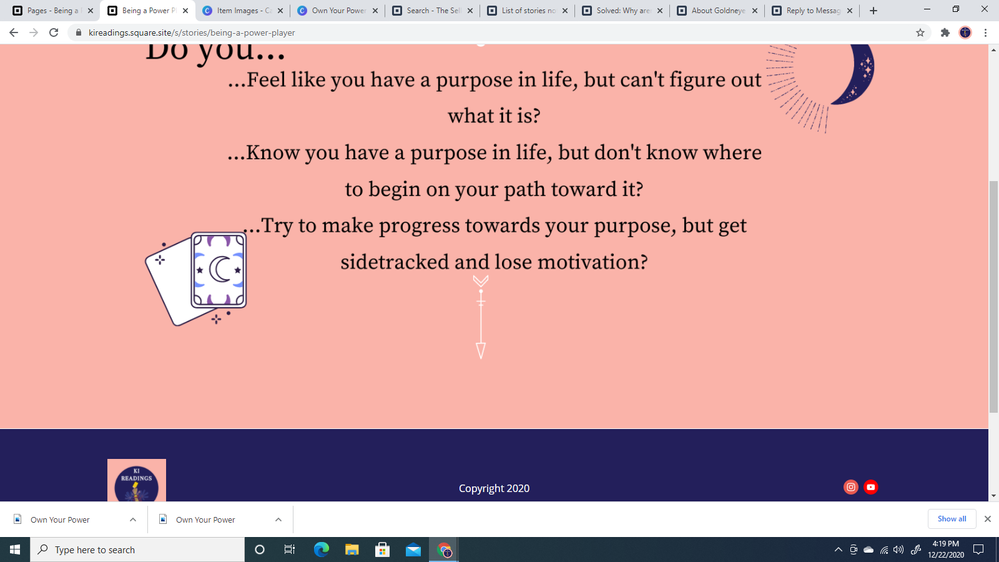Viewport: 999px width, 562px height.
Task: Open OneDrive cloud tray icon
Action: (868, 549)
